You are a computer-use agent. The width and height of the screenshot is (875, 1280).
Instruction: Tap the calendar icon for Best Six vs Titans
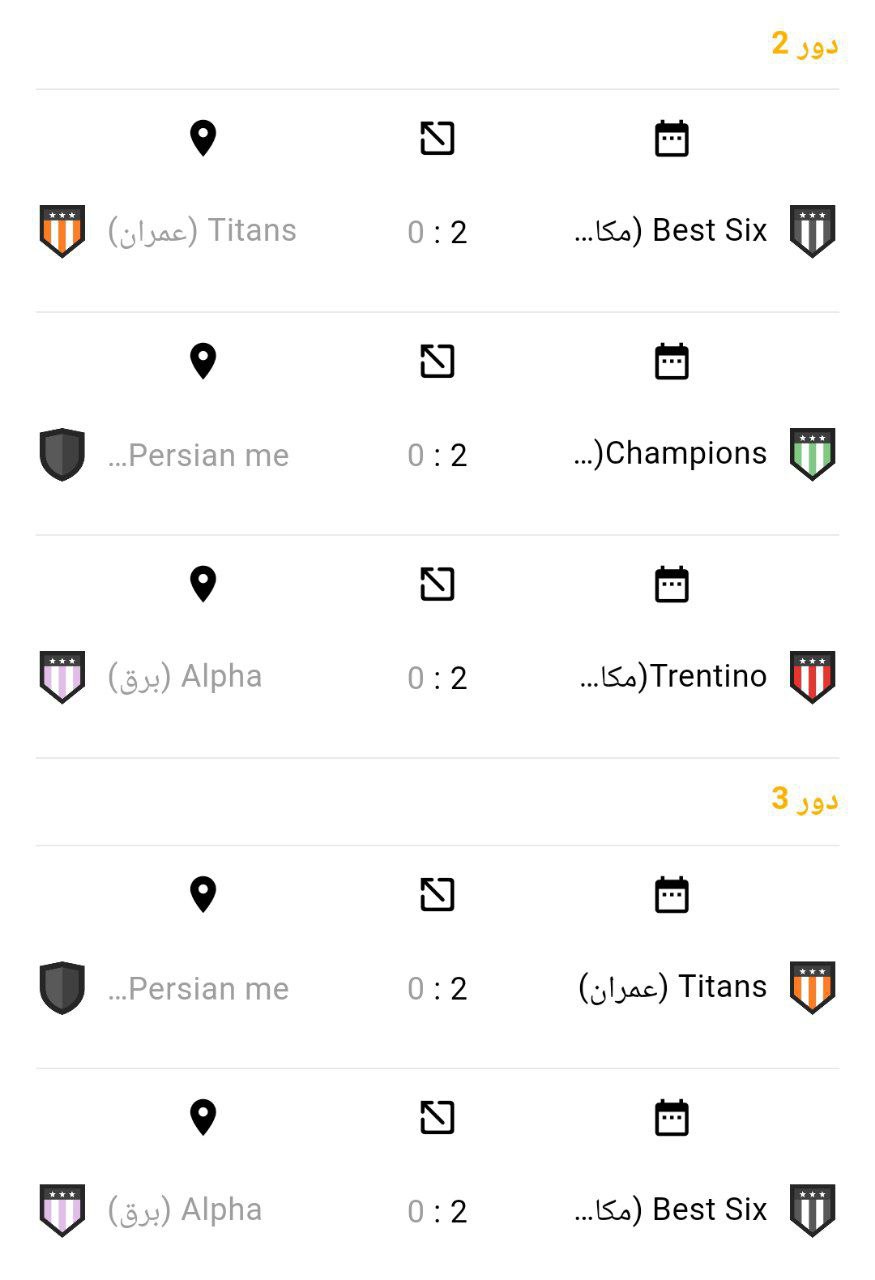point(672,138)
